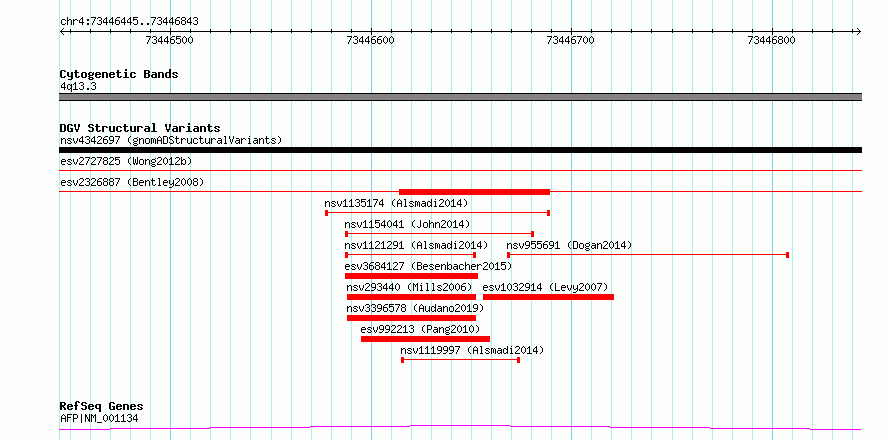Click the red bar under nsv293440
Image resolution: width=890 pixels, height=440 pixels.
(x=412, y=297)
